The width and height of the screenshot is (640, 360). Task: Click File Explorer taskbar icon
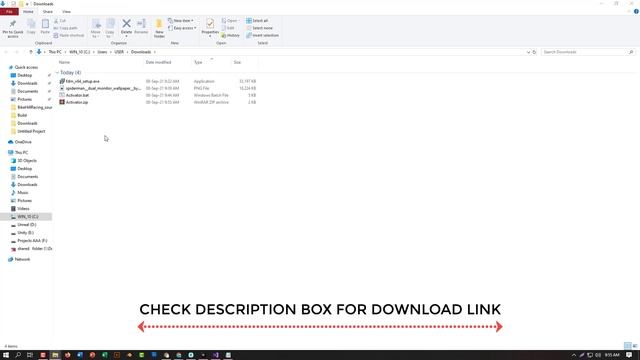pyautogui.click(x=55, y=355)
